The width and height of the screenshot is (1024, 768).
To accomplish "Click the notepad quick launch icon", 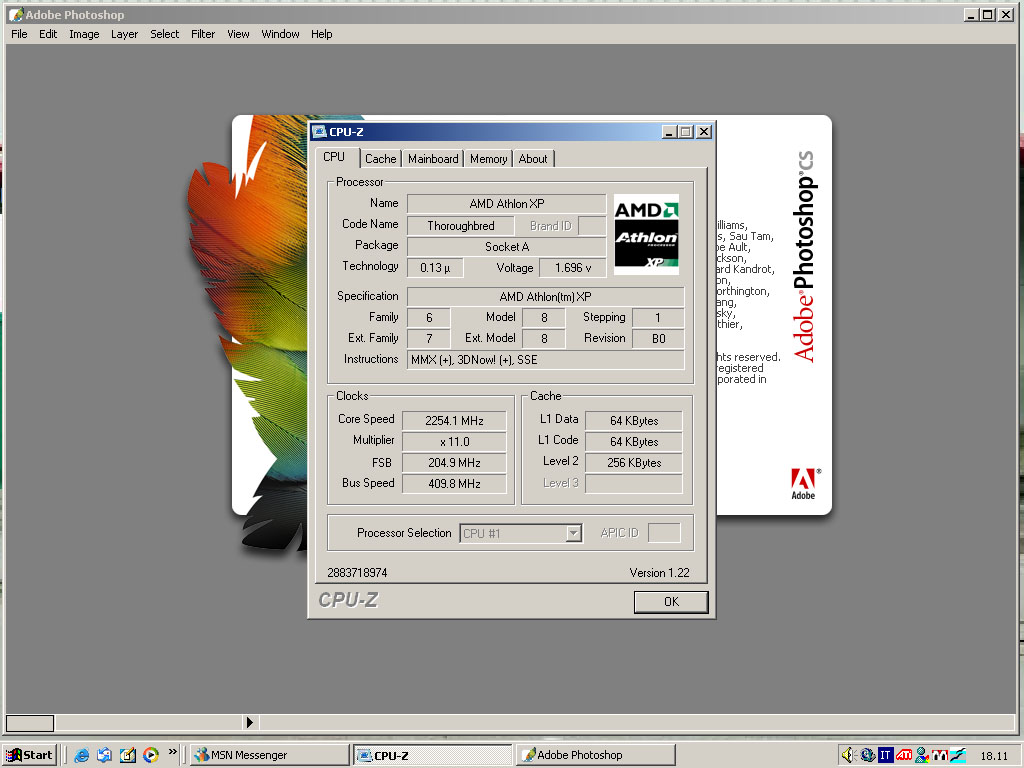I will (x=127, y=755).
